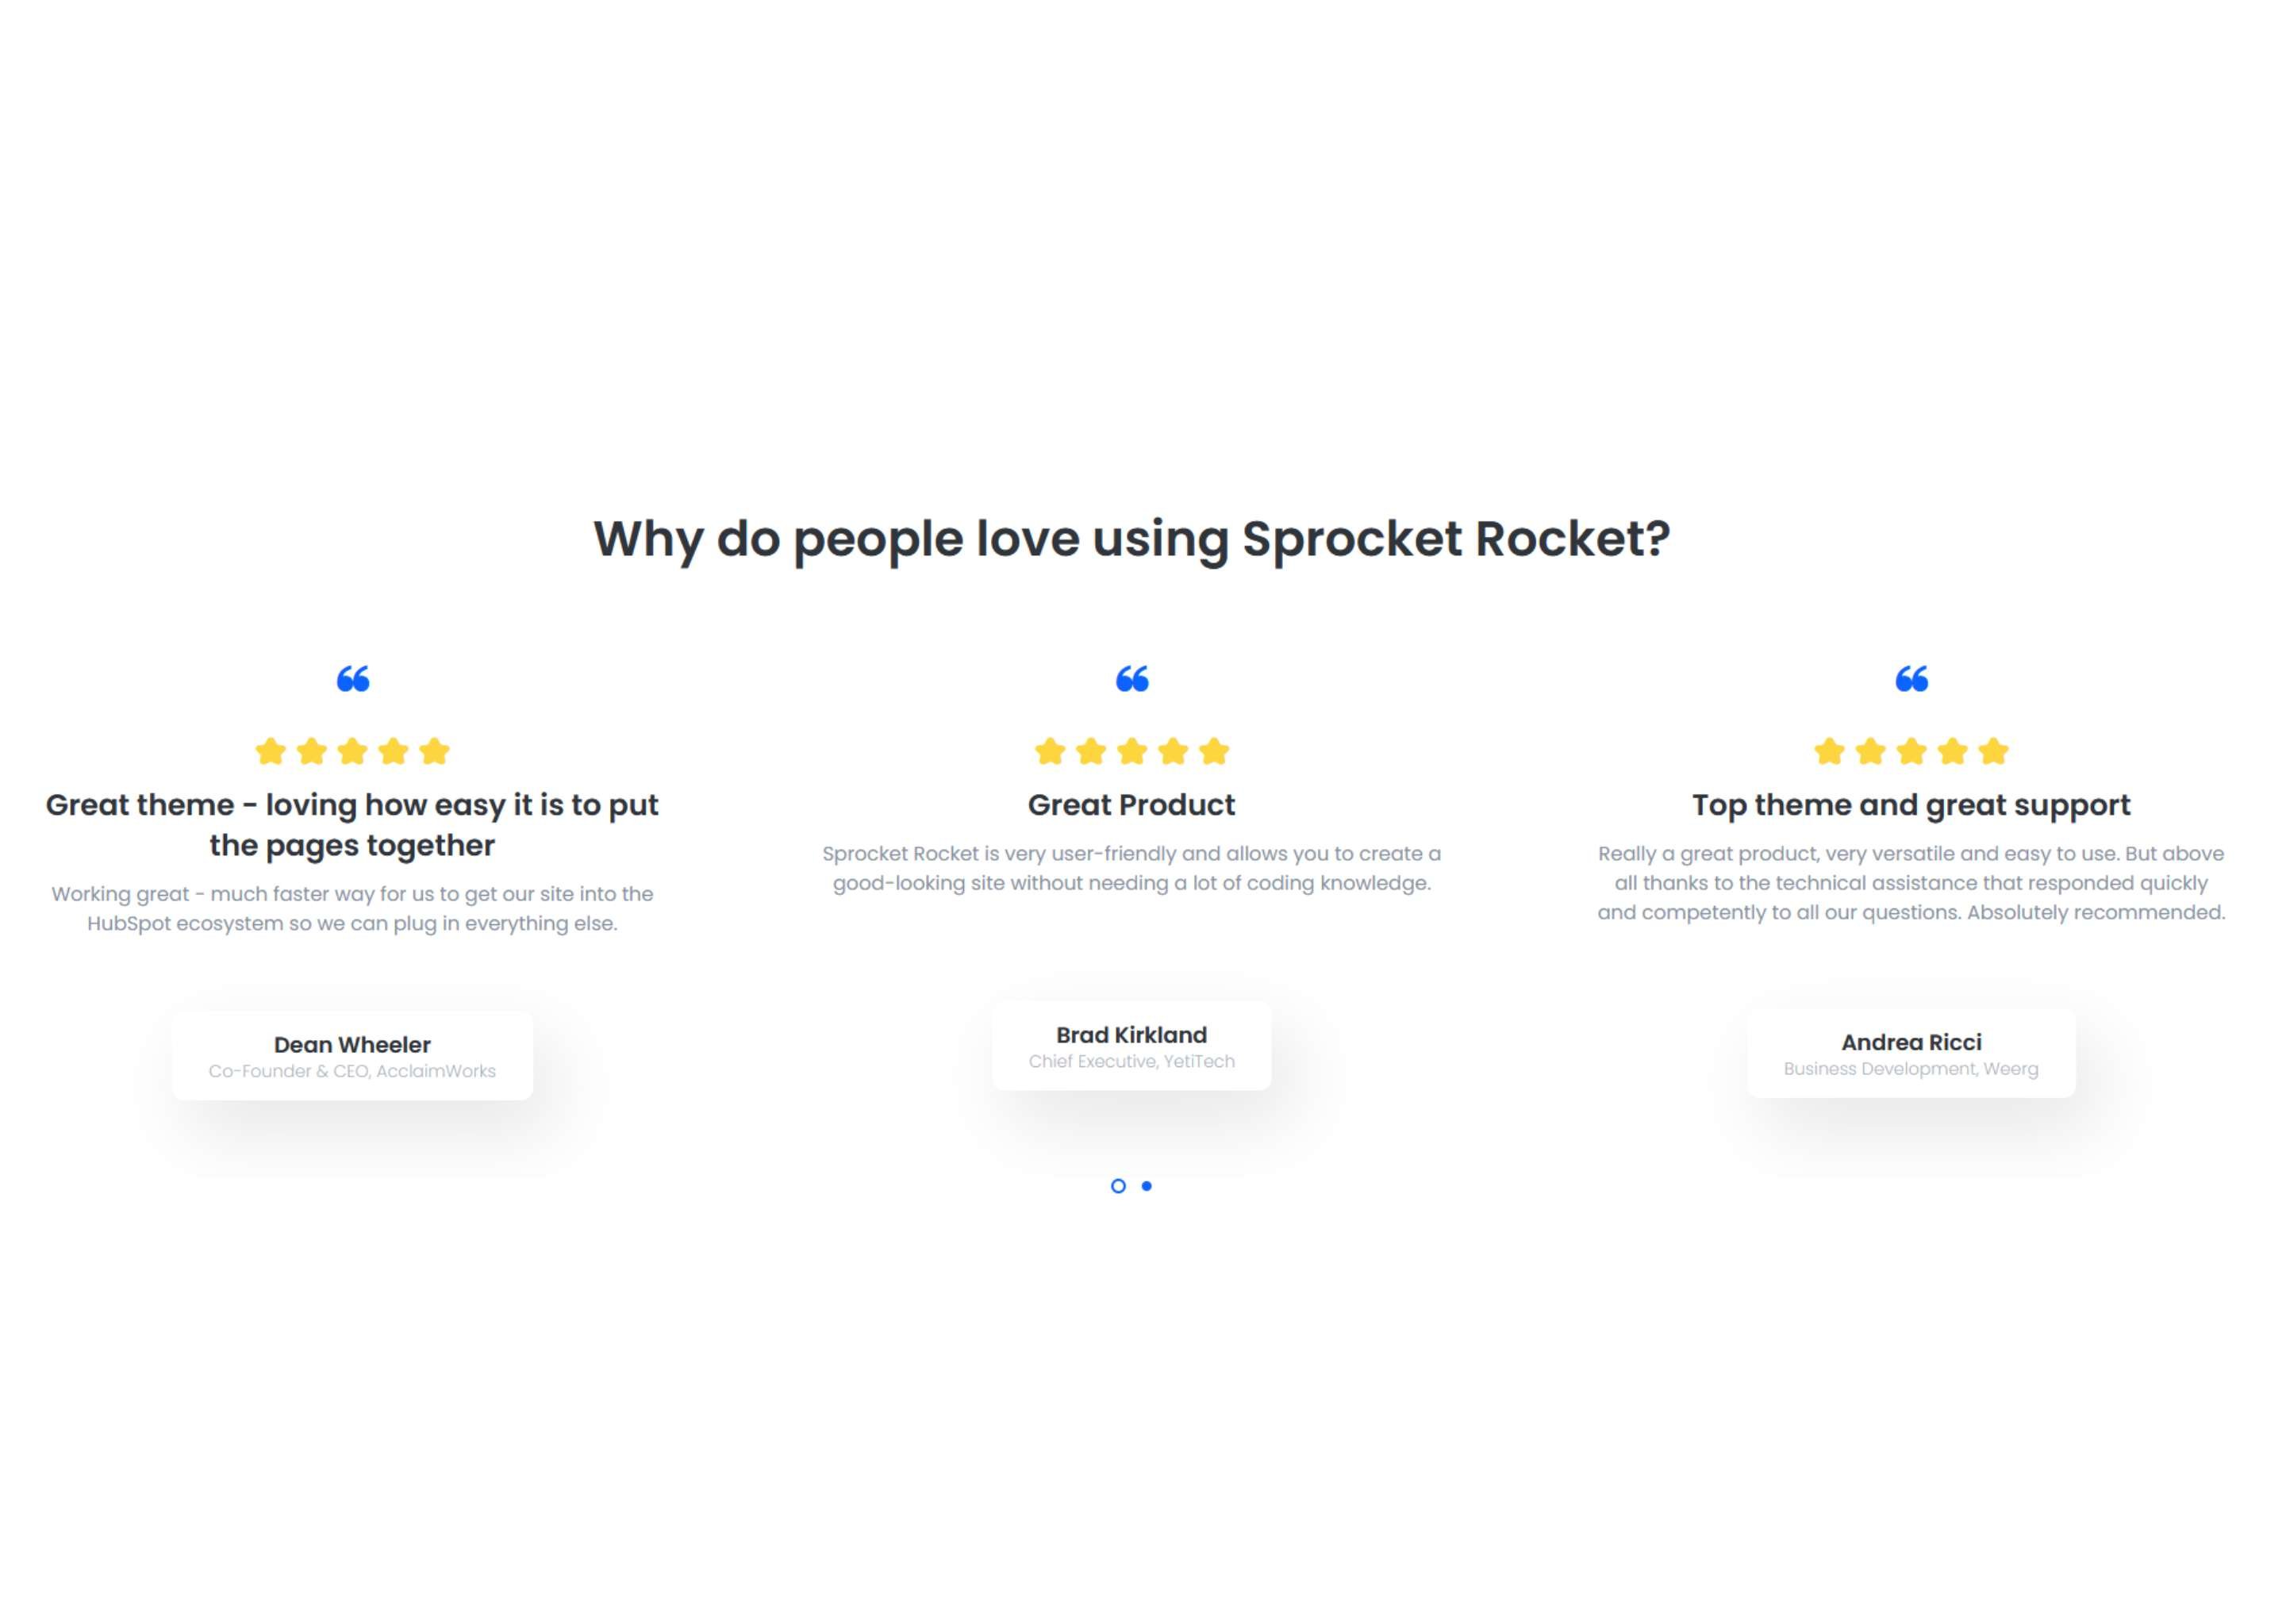The height and width of the screenshot is (1624, 2286).
Task: Click the Working great - much faster way paragraph
Action: 352,908
